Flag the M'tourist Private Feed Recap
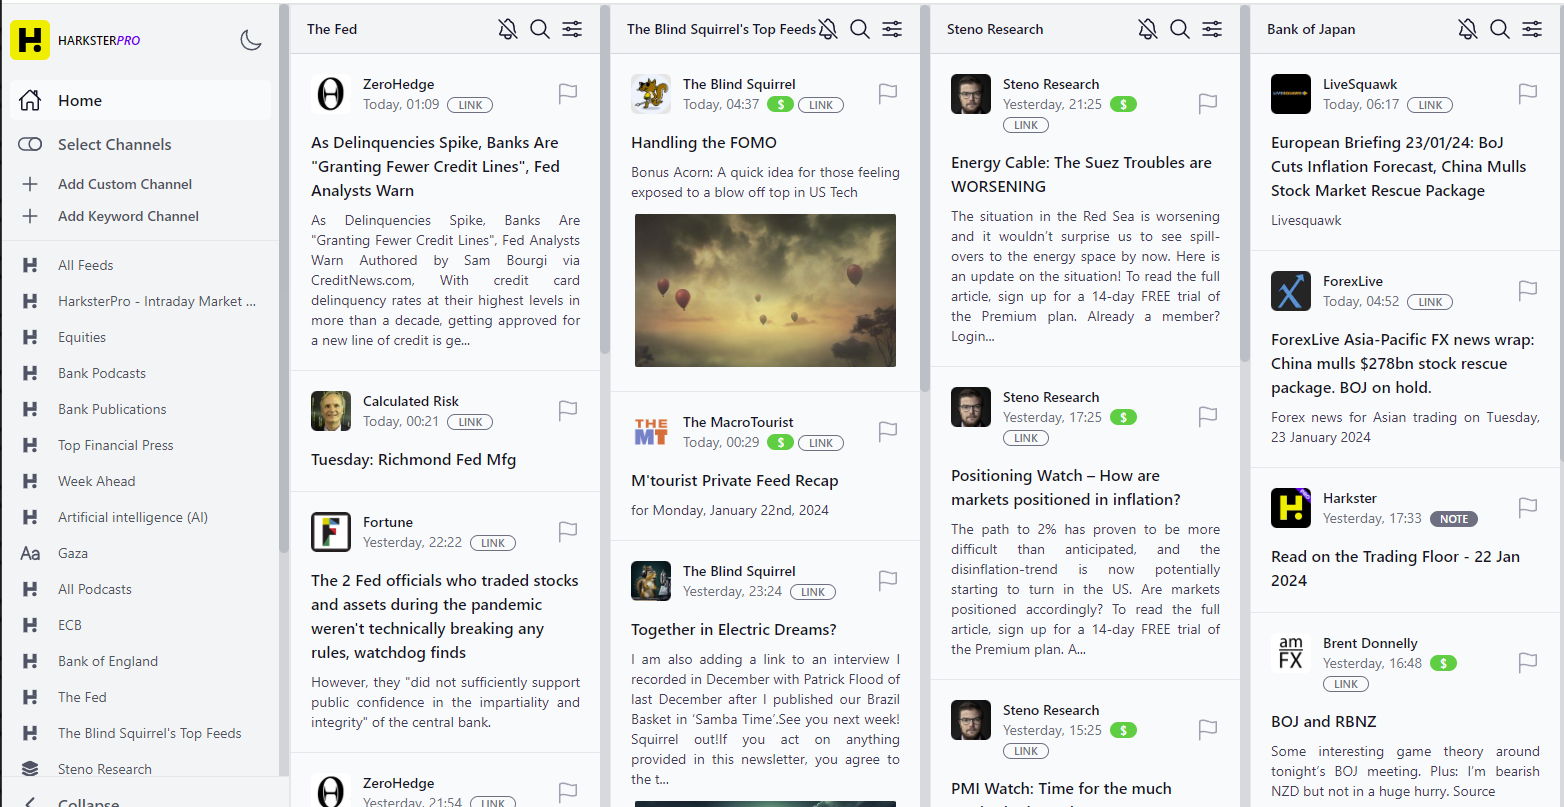The height and width of the screenshot is (807, 1564). pyautogui.click(x=888, y=431)
